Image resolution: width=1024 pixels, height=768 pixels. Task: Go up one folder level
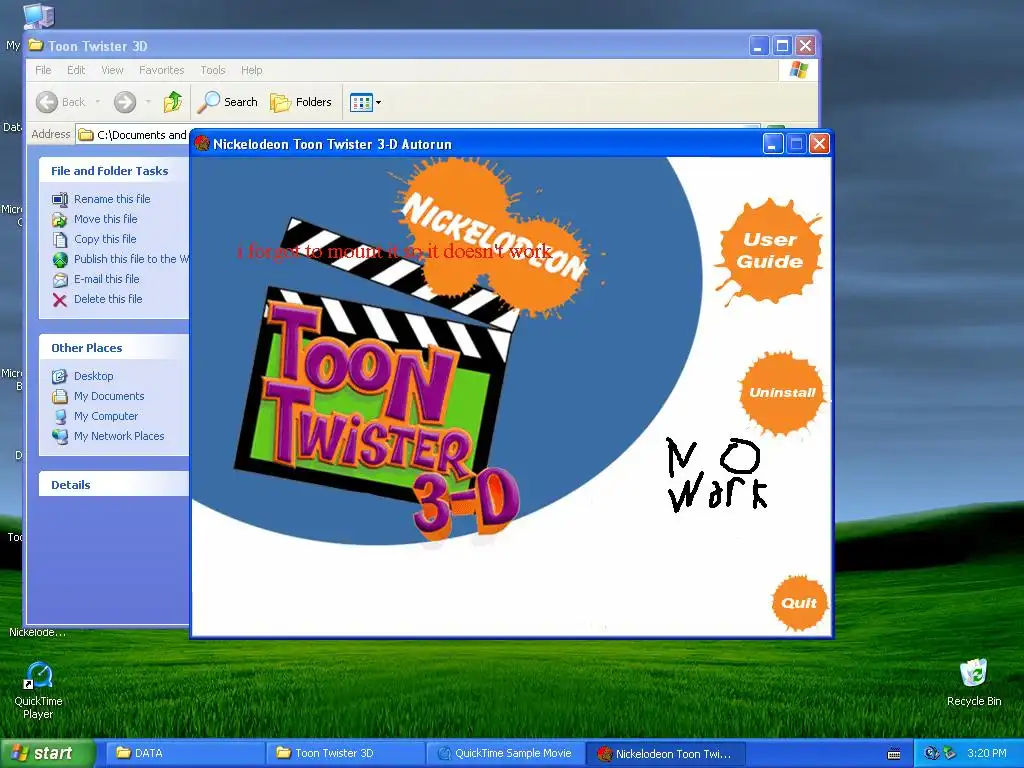(x=172, y=102)
